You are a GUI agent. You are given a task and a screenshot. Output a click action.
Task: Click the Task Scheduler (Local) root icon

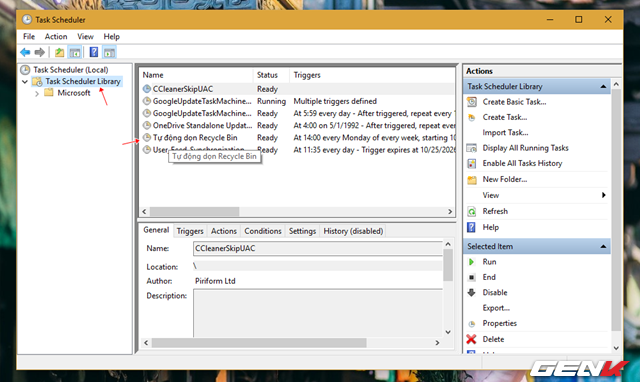pyautogui.click(x=25, y=70)
